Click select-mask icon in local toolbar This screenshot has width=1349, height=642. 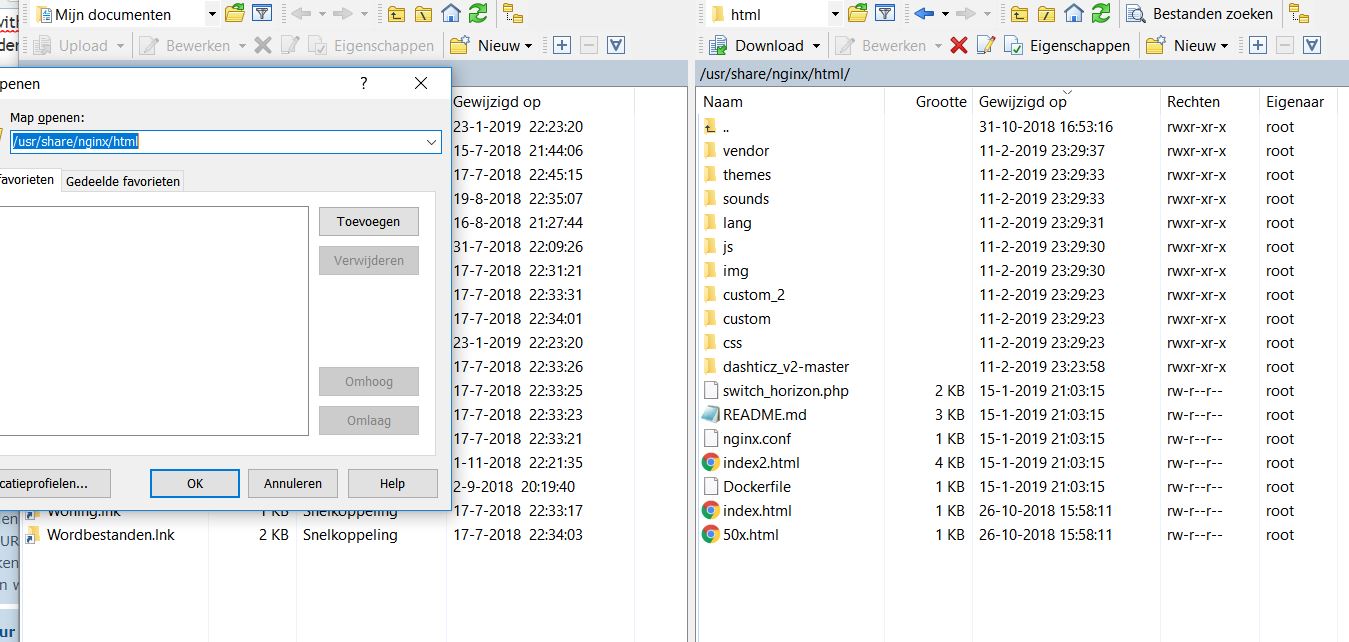coord(616,45)
